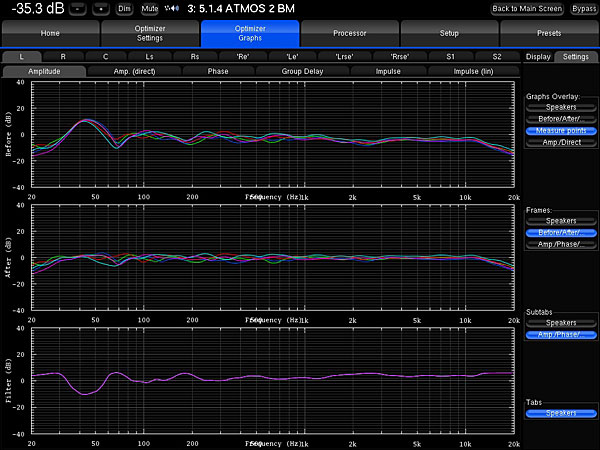Image resolution: width=600 pixels, height=450 pixels.
Task: Decrease volume with the minus button
Action: pos(79,9)
